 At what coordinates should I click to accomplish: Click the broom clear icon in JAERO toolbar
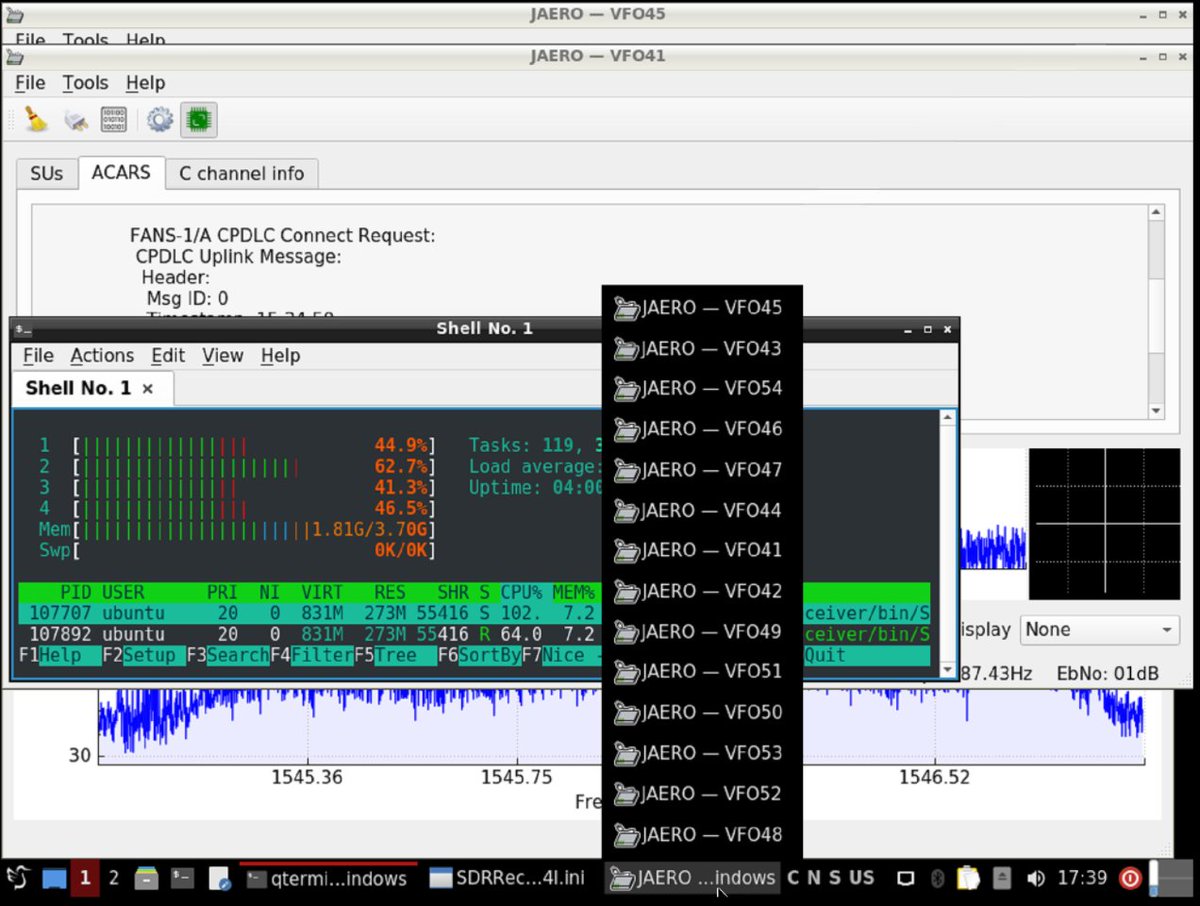tap(37, 120)
